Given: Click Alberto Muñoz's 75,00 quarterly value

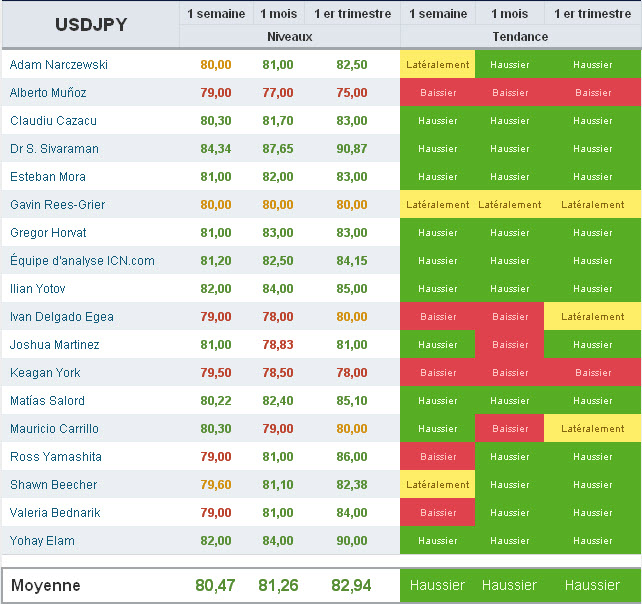Looking at the screenshot, I should coord(352,93).
